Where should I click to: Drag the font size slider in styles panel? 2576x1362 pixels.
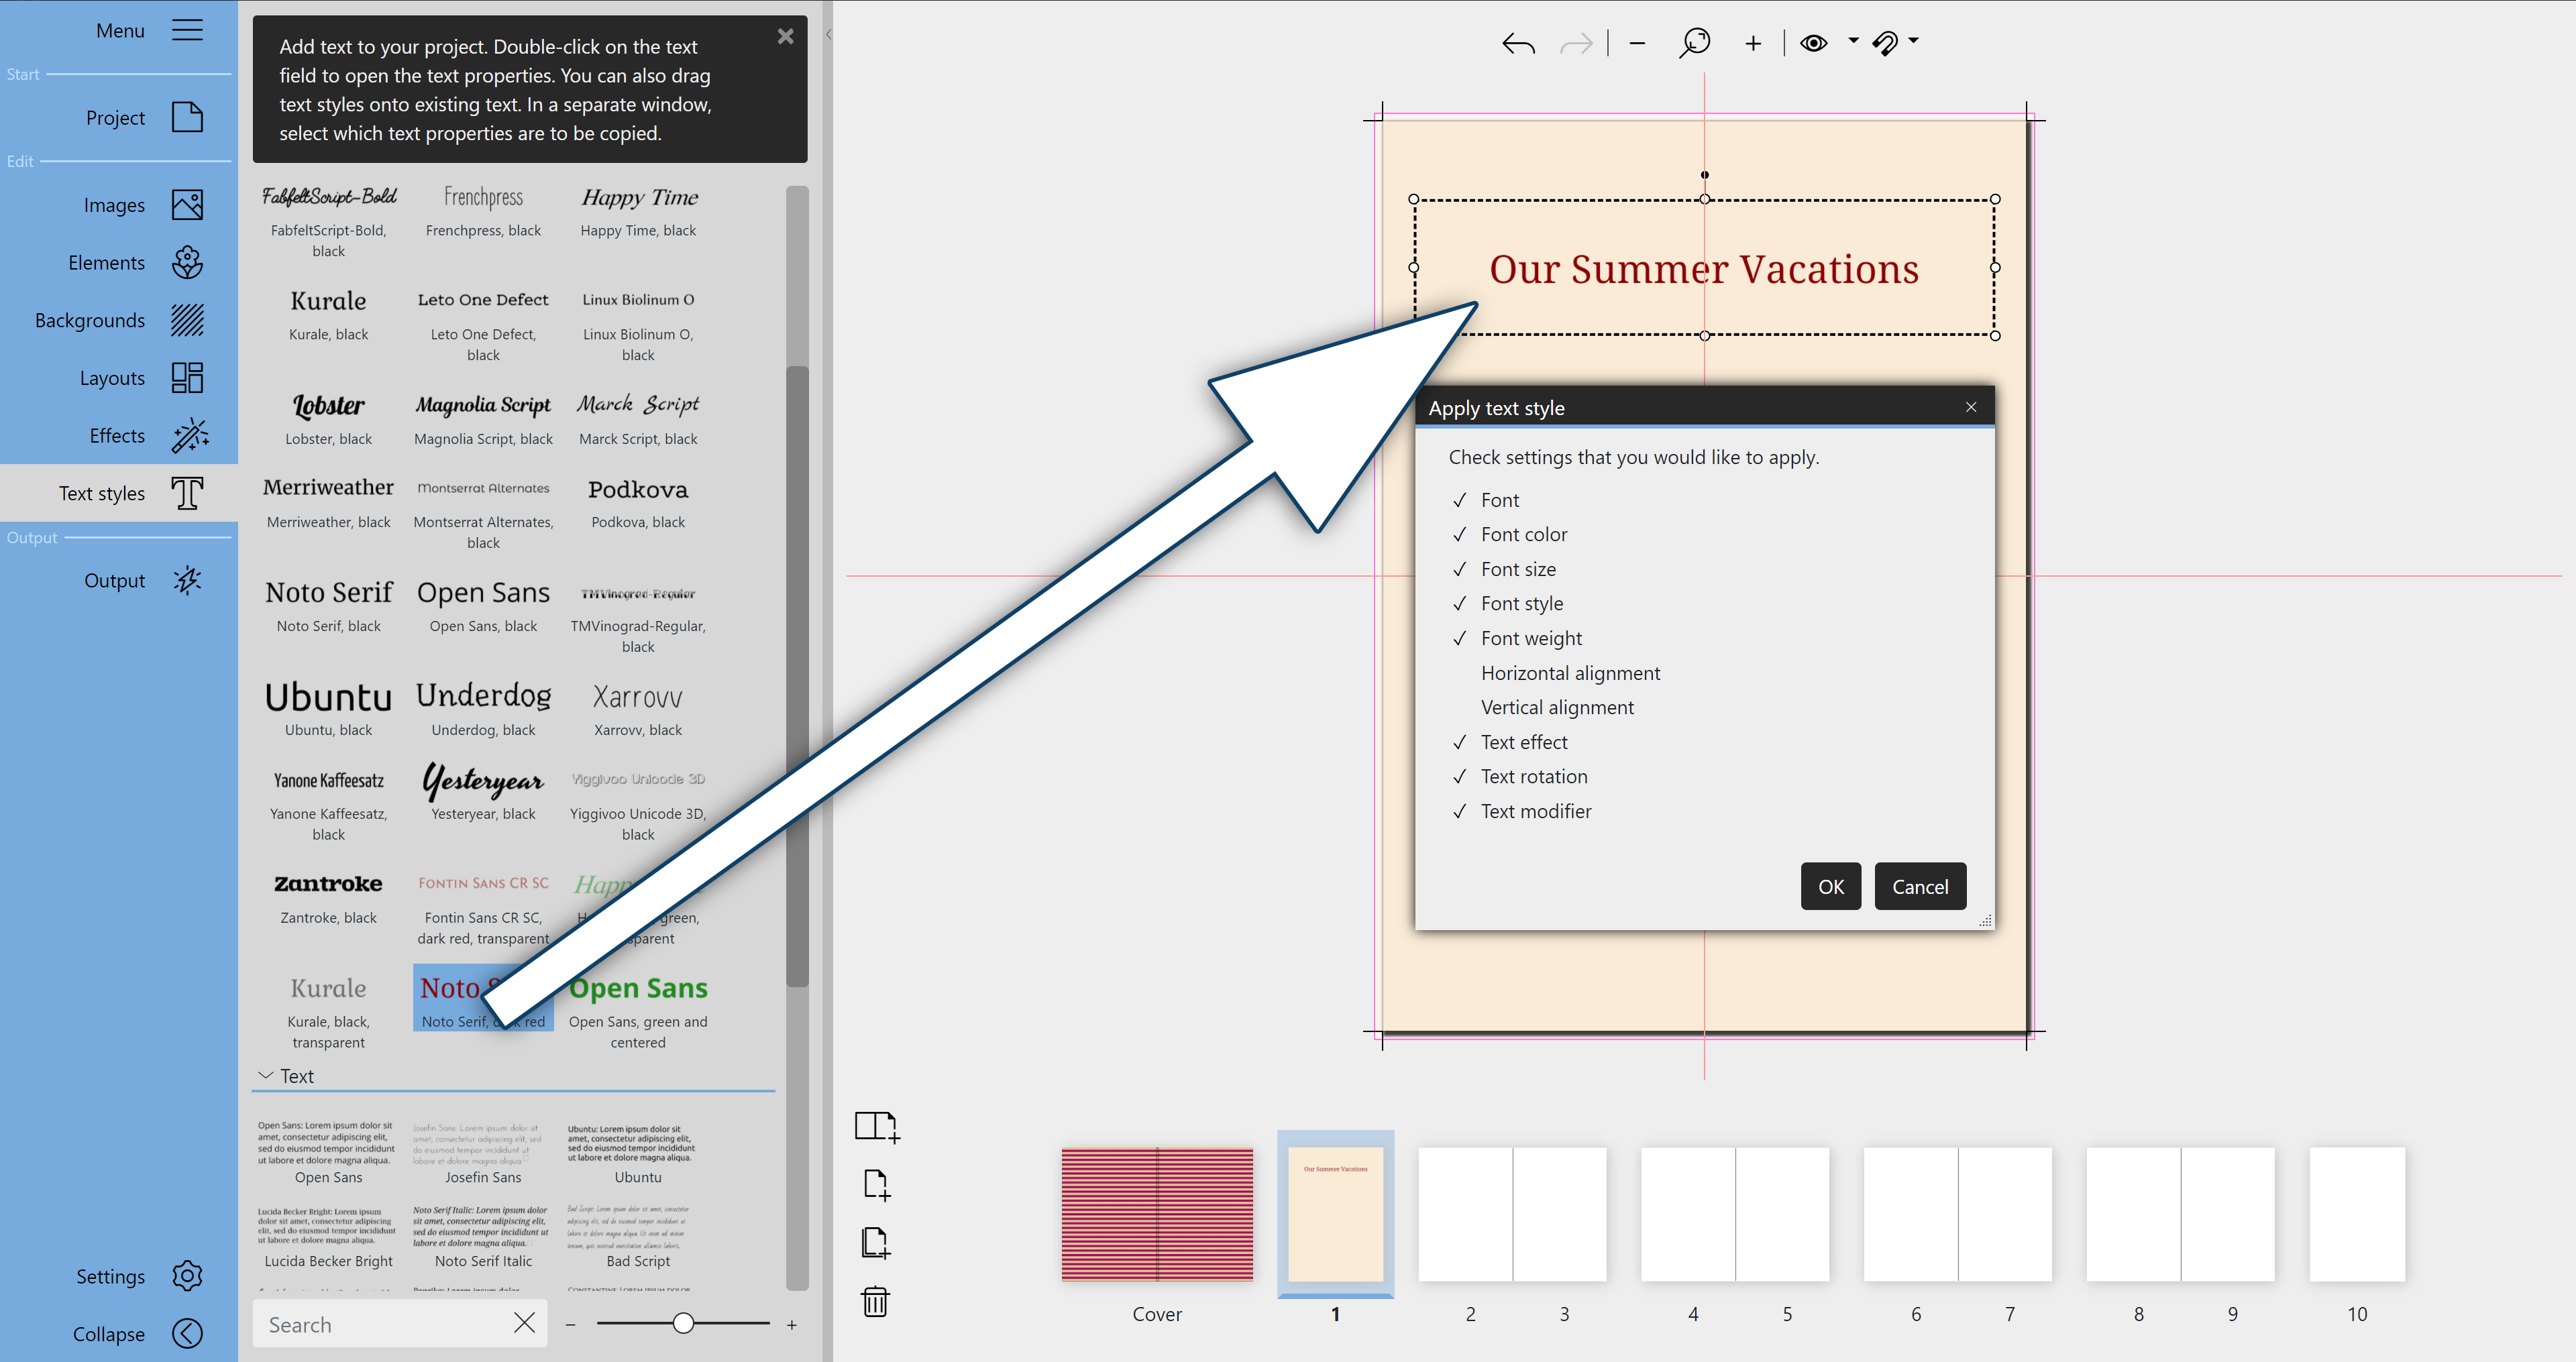(x=683, y=1324)
